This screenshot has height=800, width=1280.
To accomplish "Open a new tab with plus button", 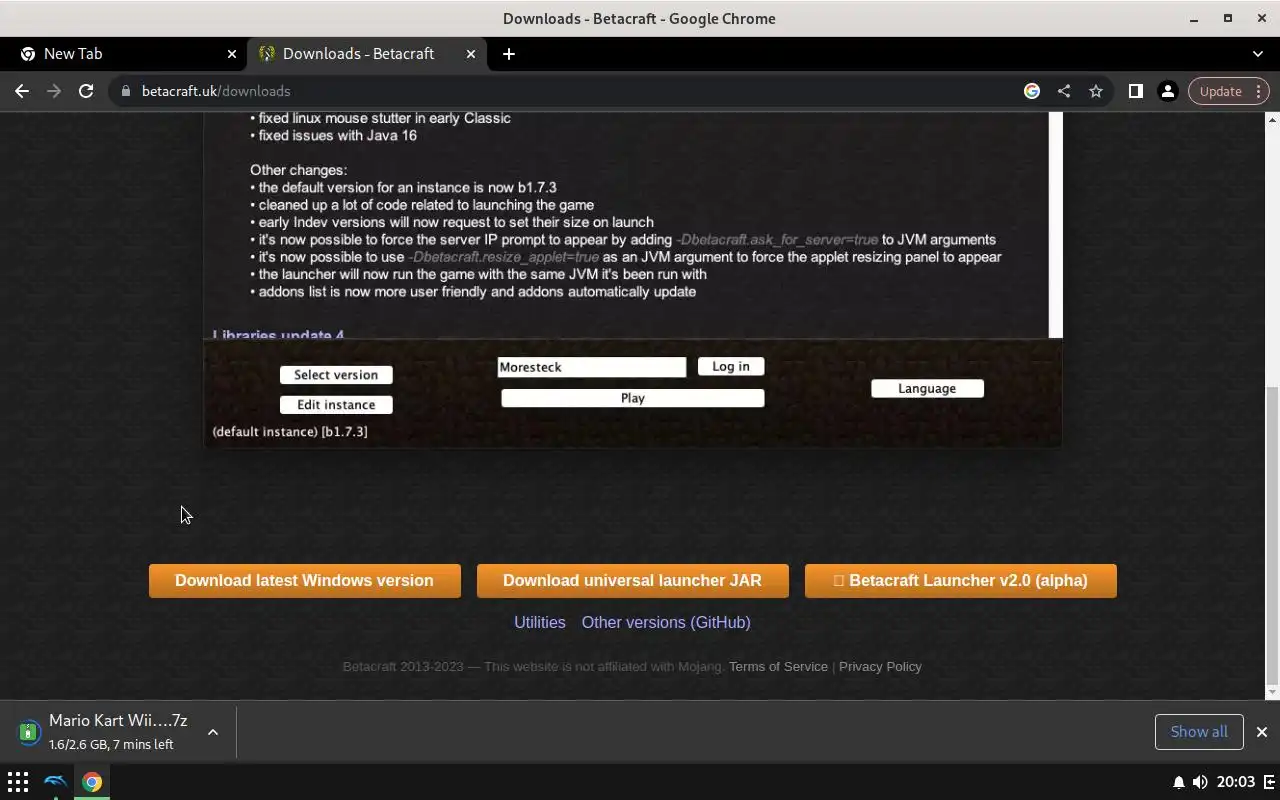I will click(x=509, y=54).
